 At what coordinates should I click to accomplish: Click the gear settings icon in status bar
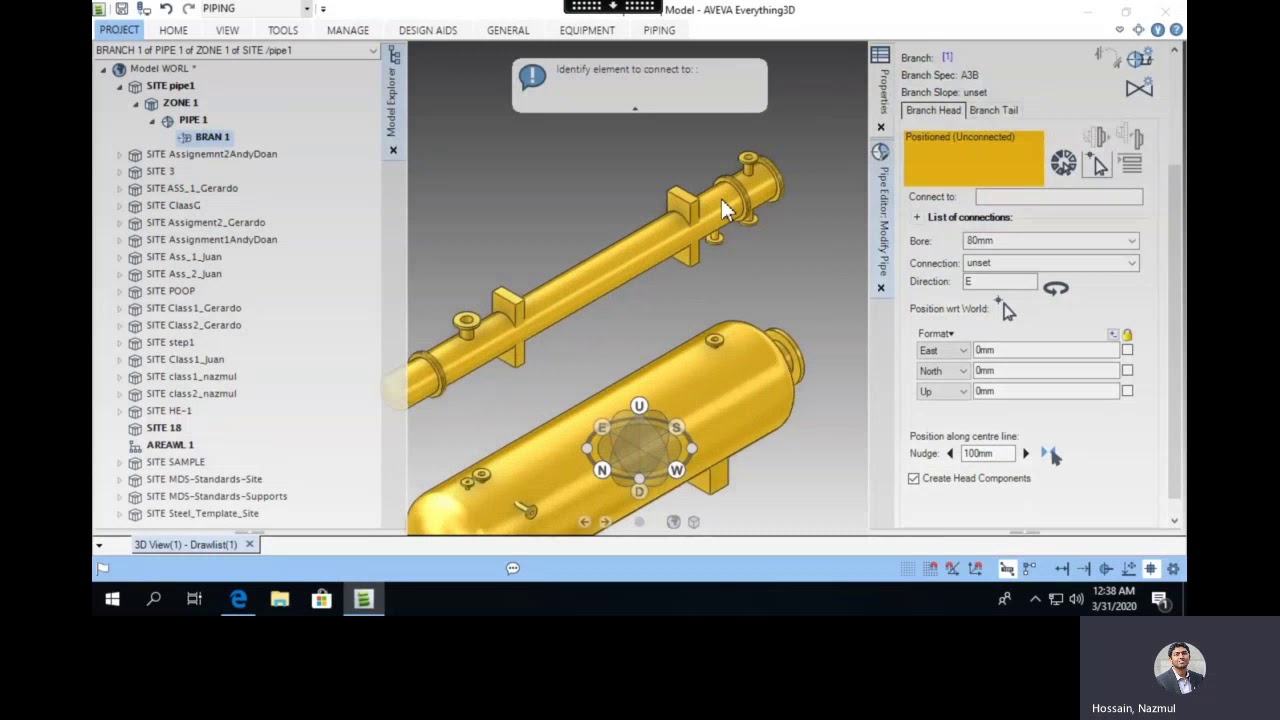[1173, 569]
